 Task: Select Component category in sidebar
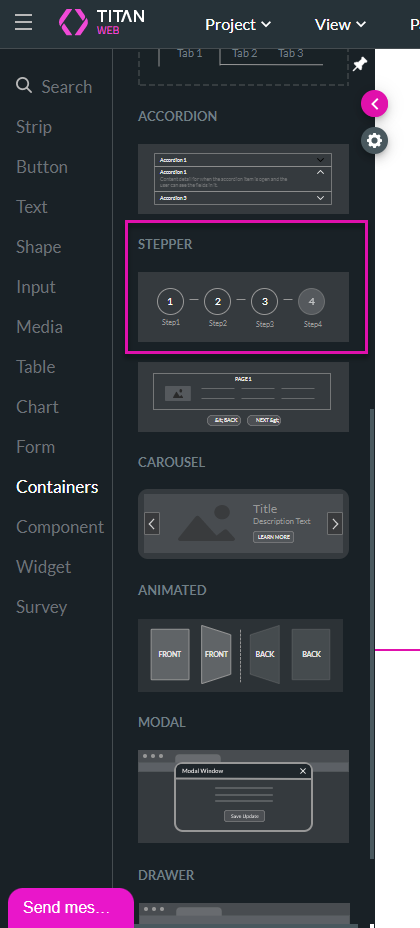pyautogui.click(x=60, y=527)
